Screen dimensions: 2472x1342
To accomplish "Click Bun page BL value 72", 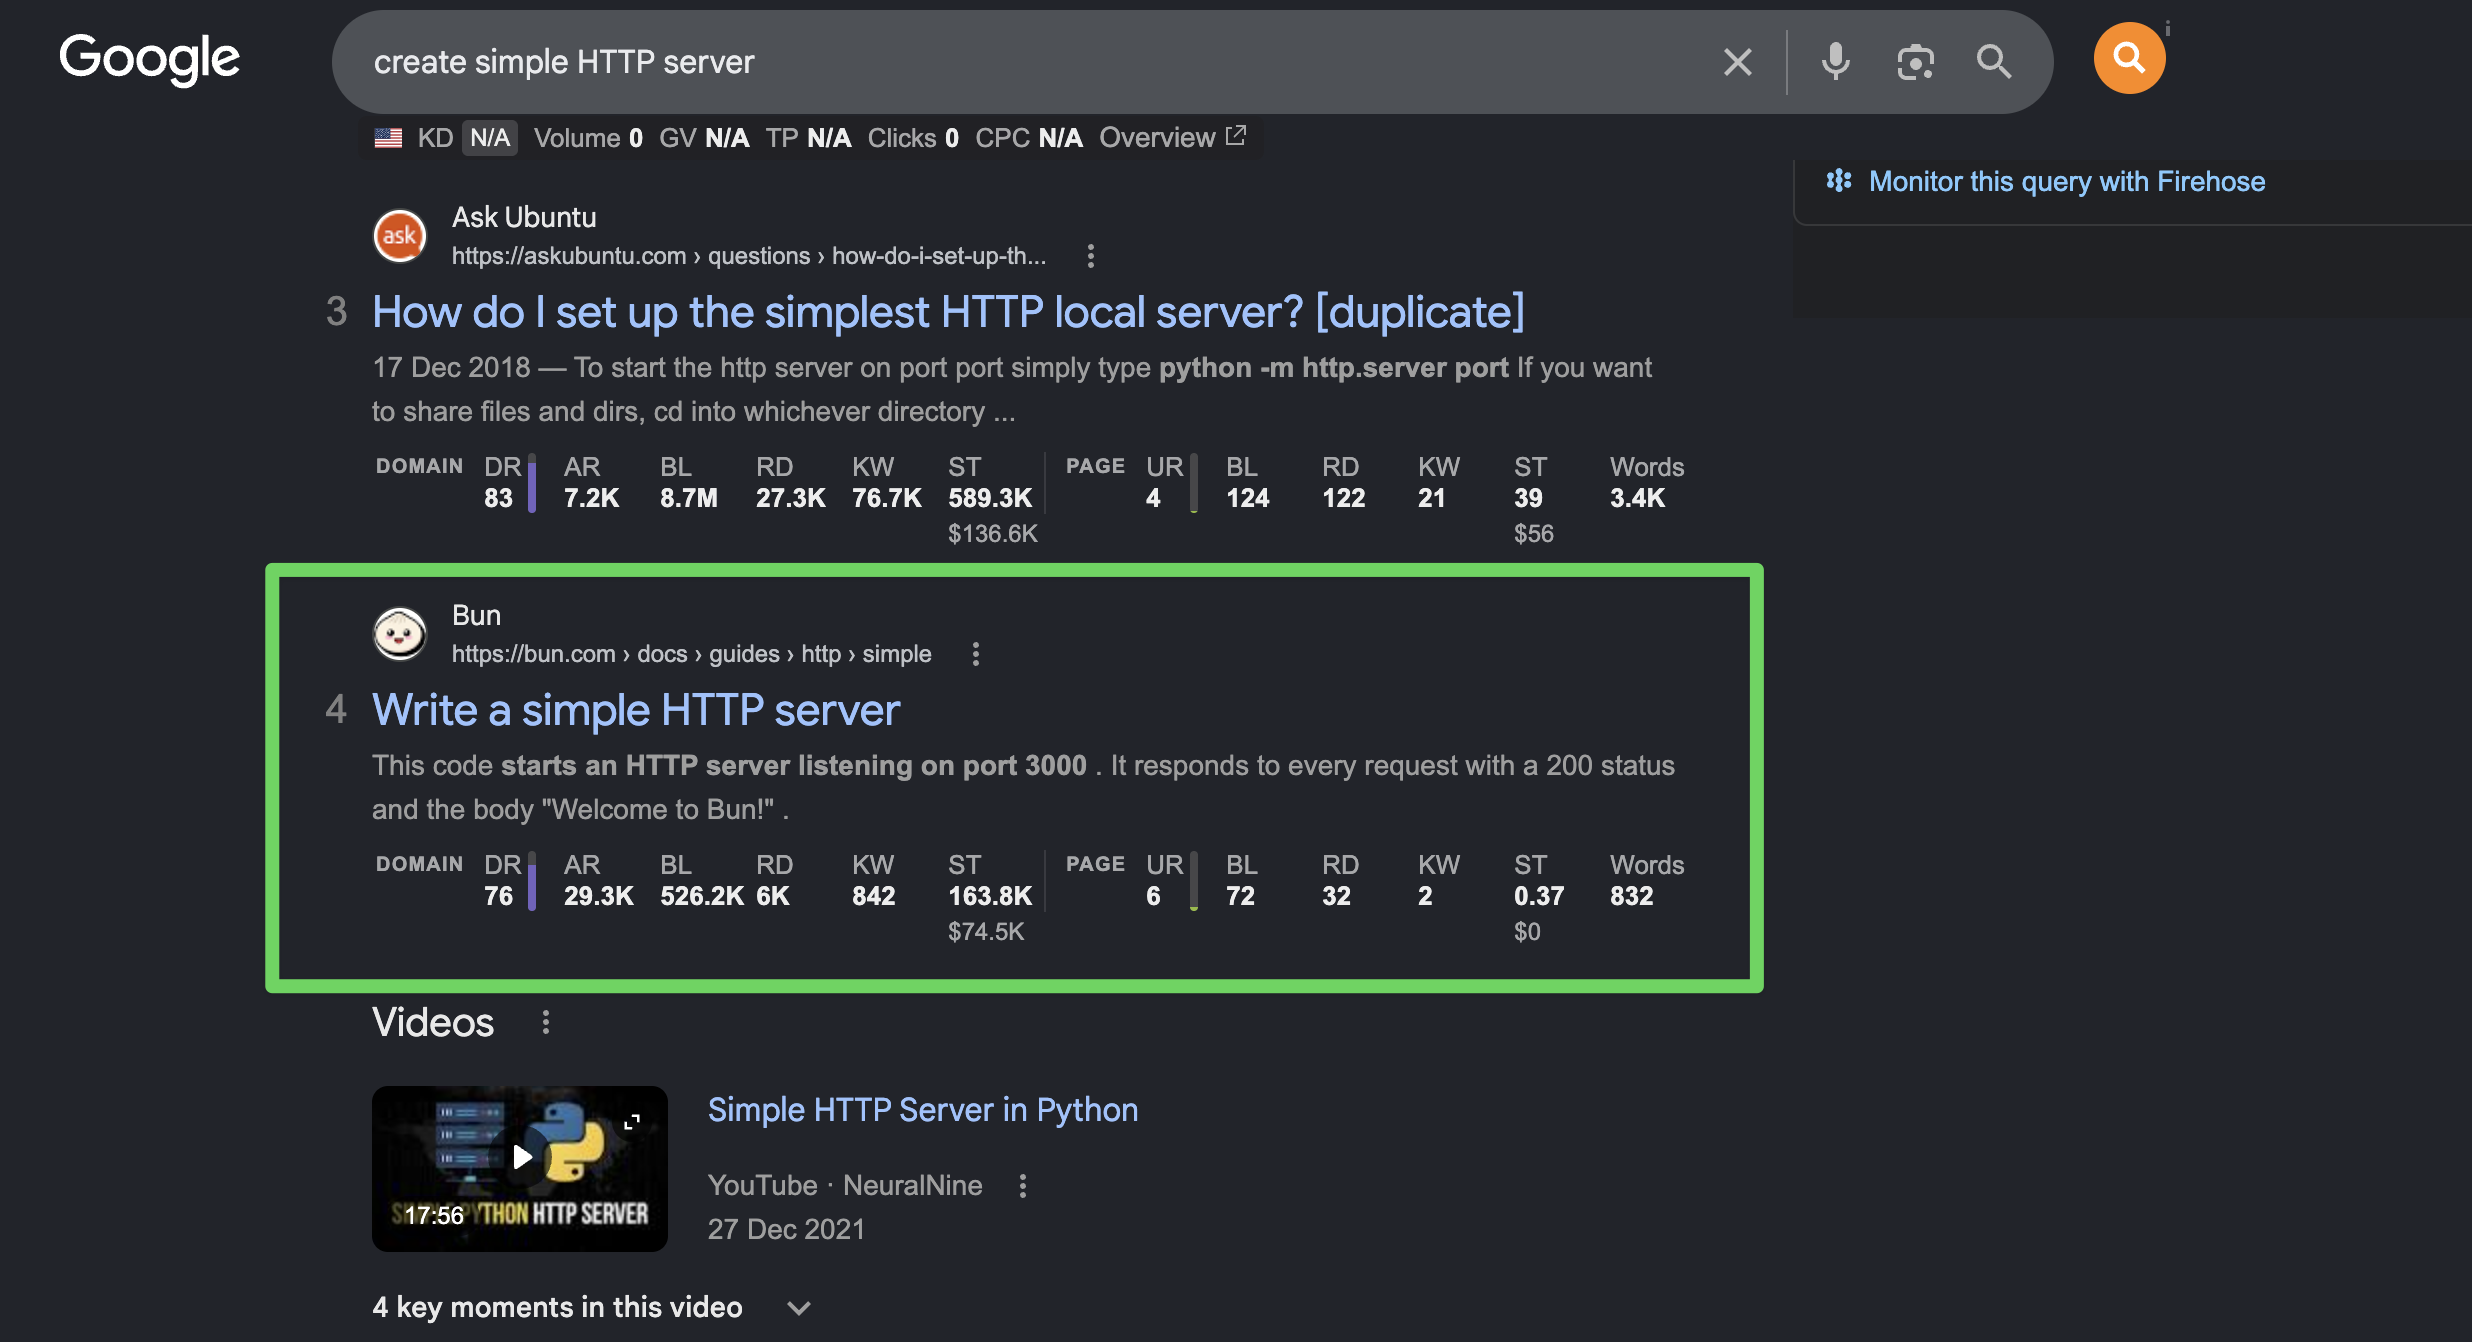I will [1240, 896].
